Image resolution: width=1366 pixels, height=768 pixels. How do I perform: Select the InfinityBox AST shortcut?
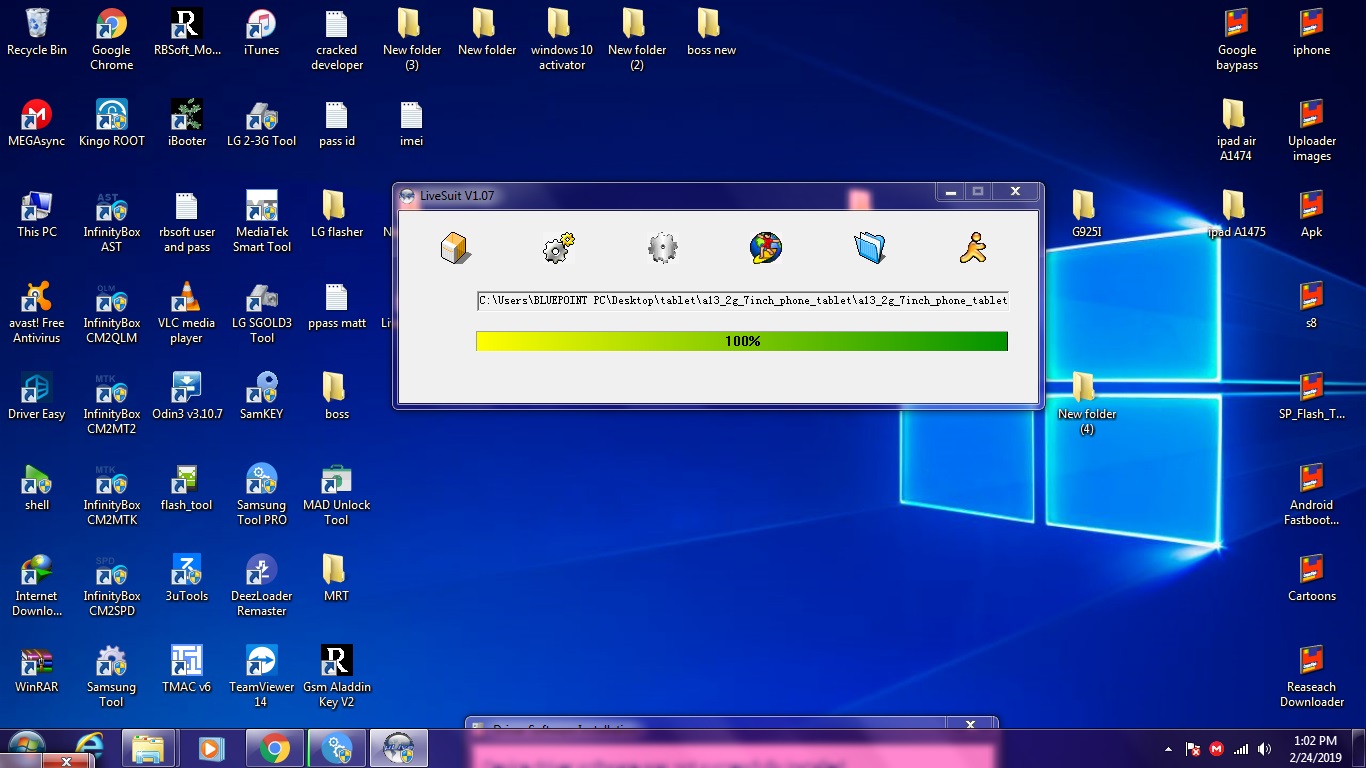[111, 222]
